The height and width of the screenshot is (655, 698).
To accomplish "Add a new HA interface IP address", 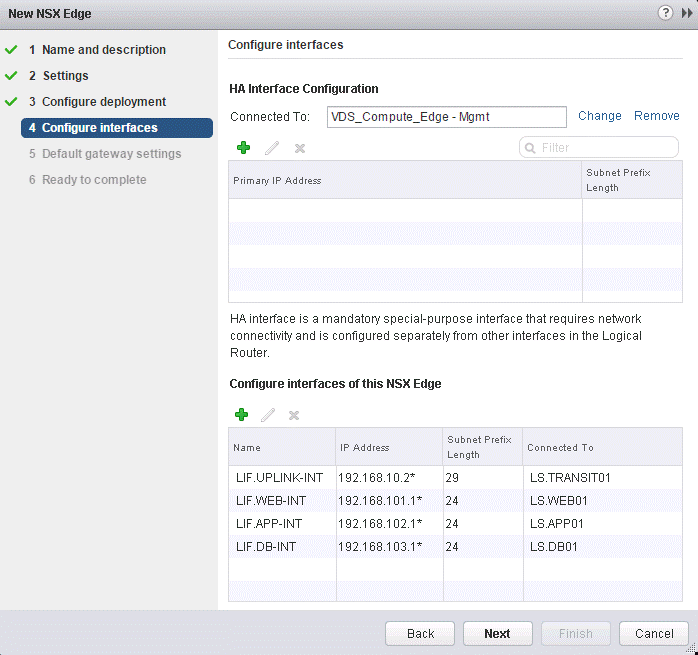I will coord(242,148).
